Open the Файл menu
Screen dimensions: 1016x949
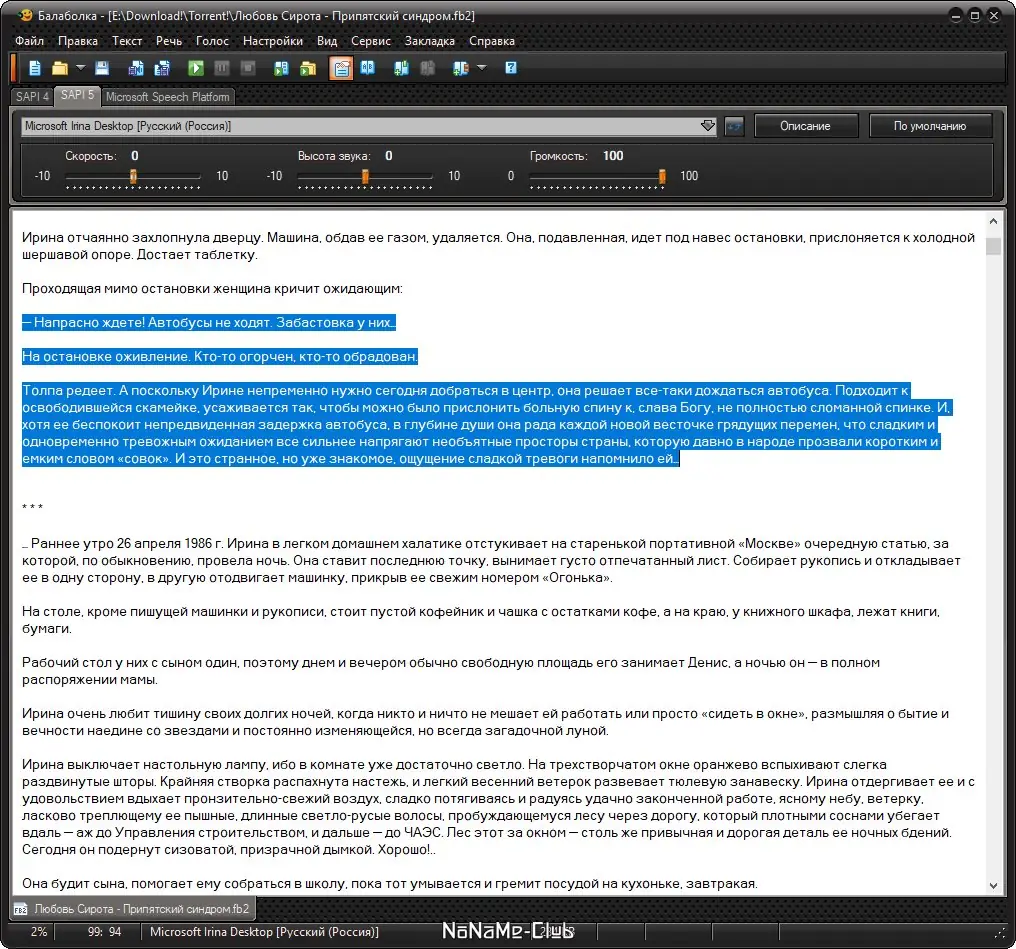pyautogui.click(x=30, y=41)
